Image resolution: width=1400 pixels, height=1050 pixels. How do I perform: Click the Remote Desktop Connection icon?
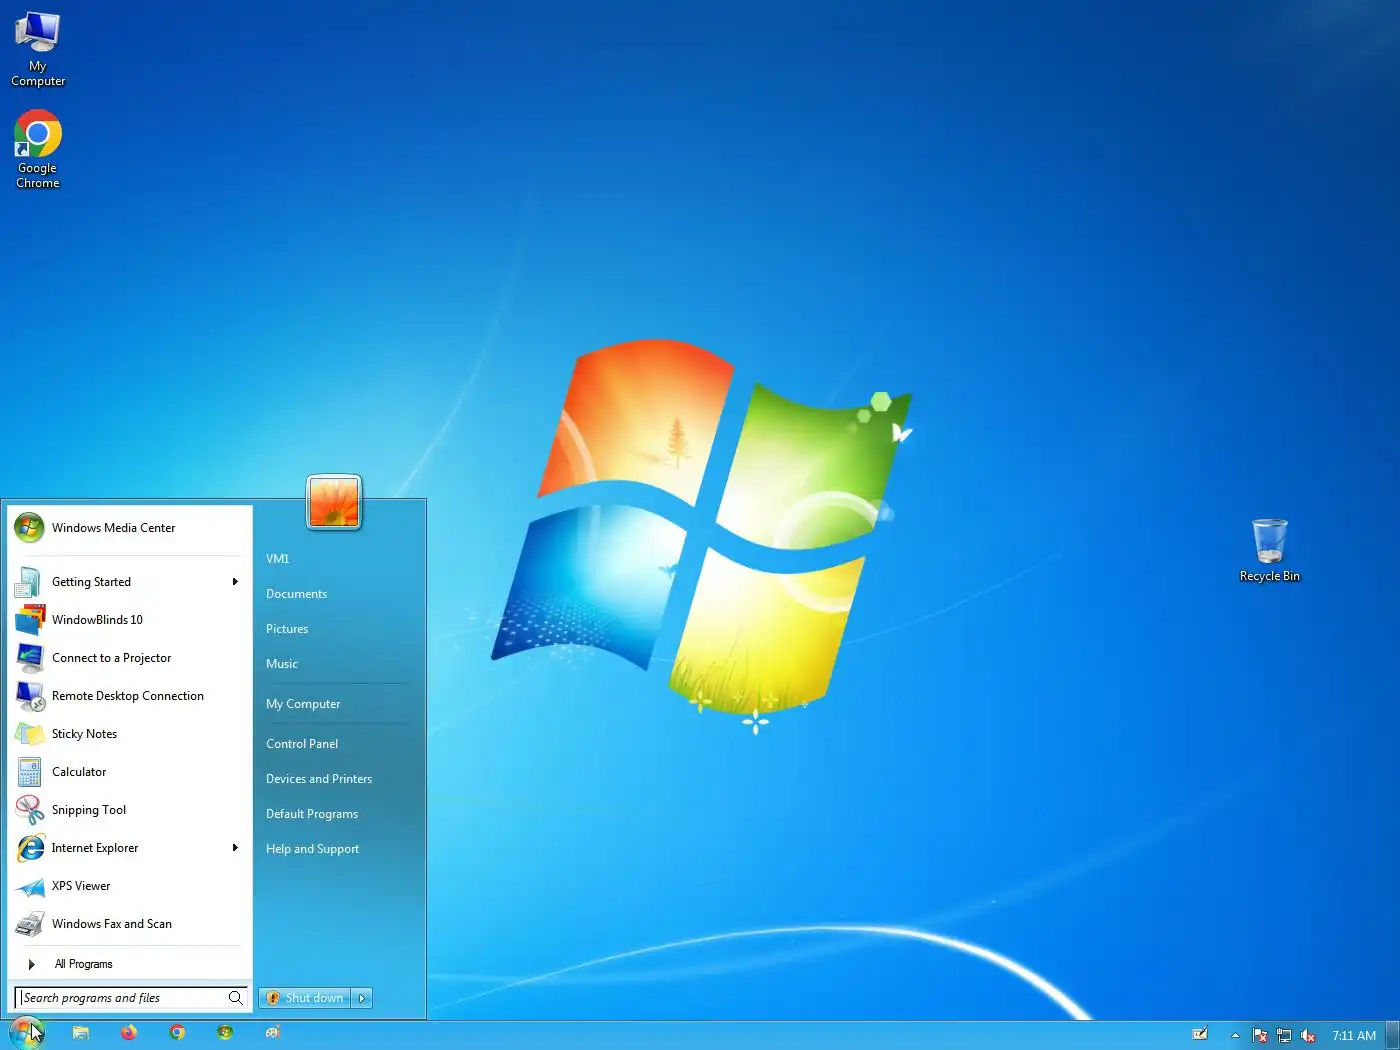[30, 696]
